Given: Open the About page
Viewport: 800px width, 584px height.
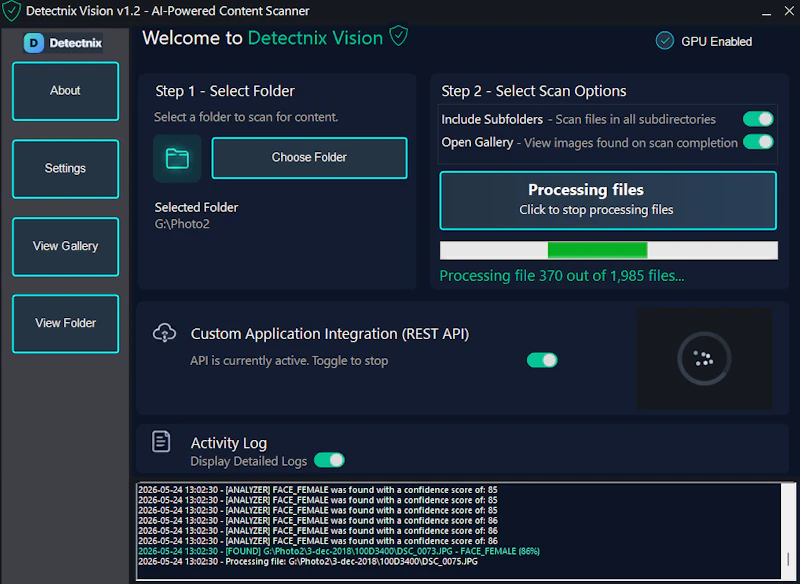Looking at the screenshot, I should pyautogui.click(x=65, y=91).
